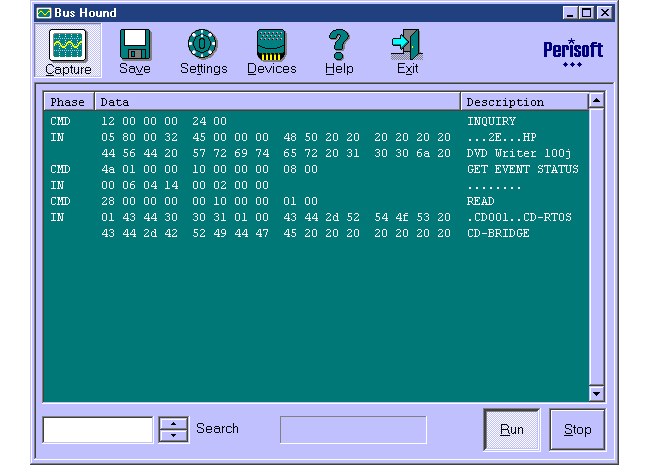Click the Run button
The image size is (650, 465).
tap(512, 430)
